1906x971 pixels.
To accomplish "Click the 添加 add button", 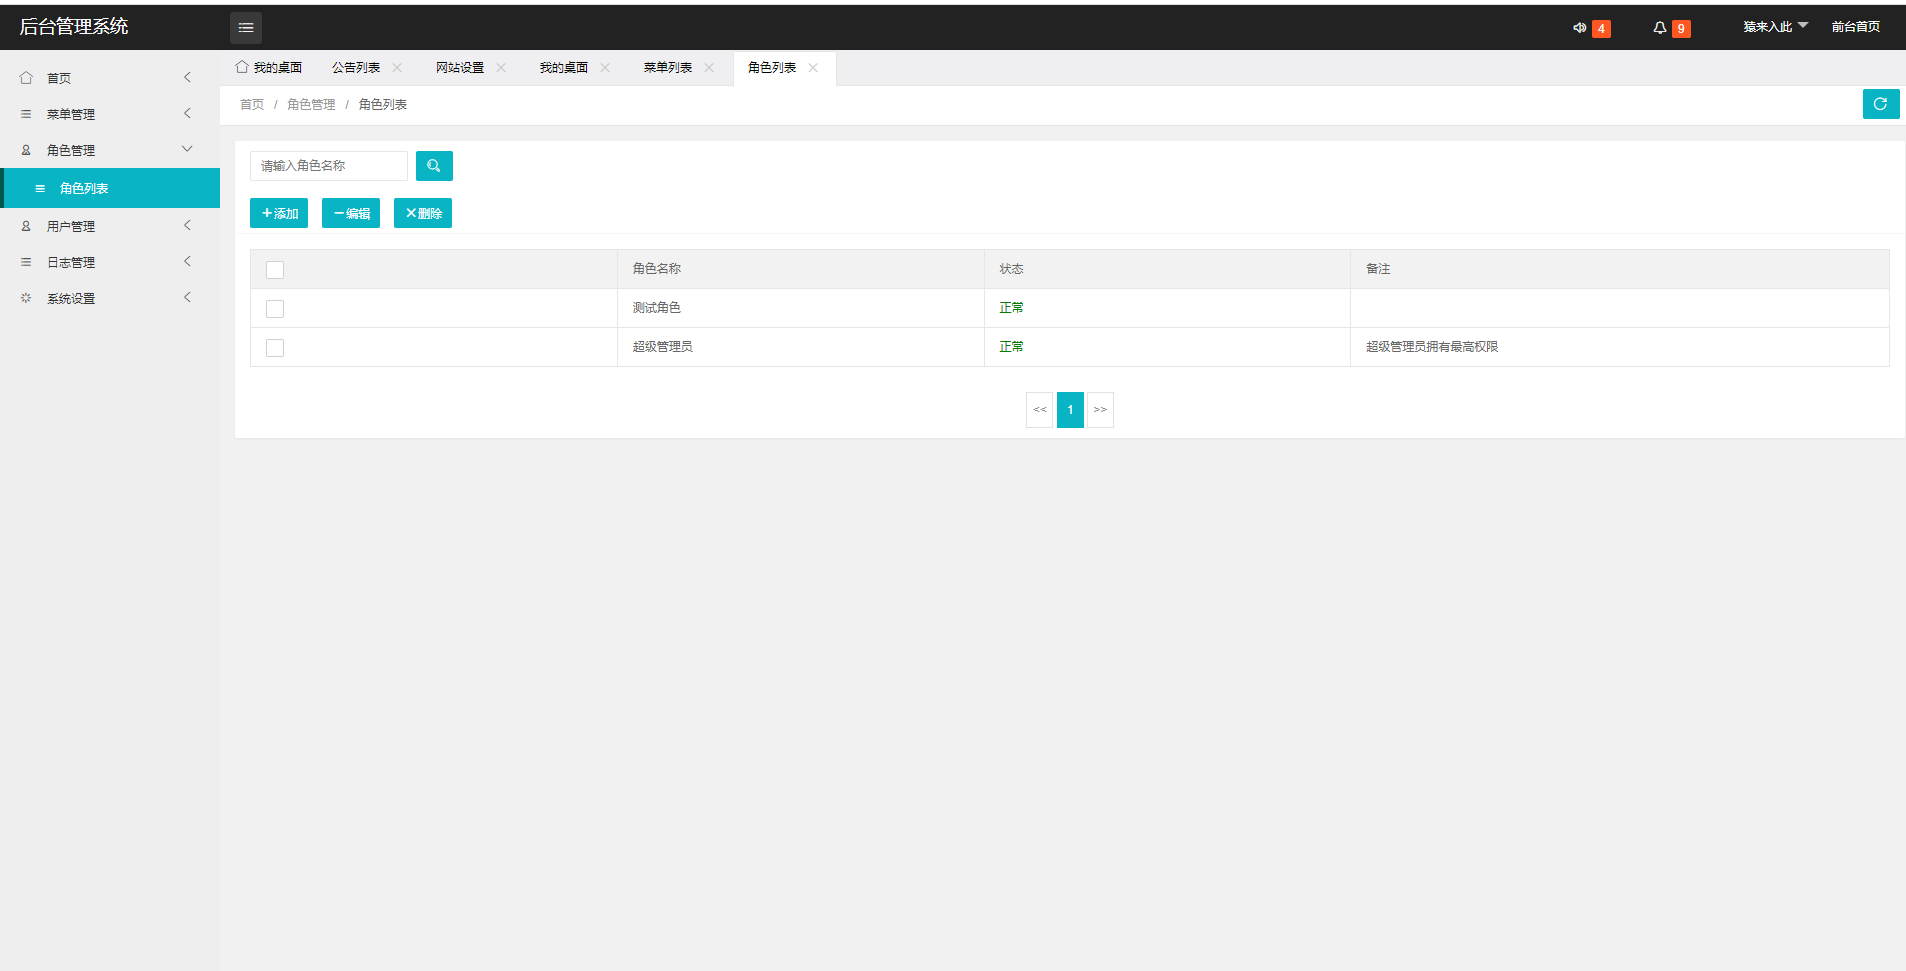I will point(279,213).
